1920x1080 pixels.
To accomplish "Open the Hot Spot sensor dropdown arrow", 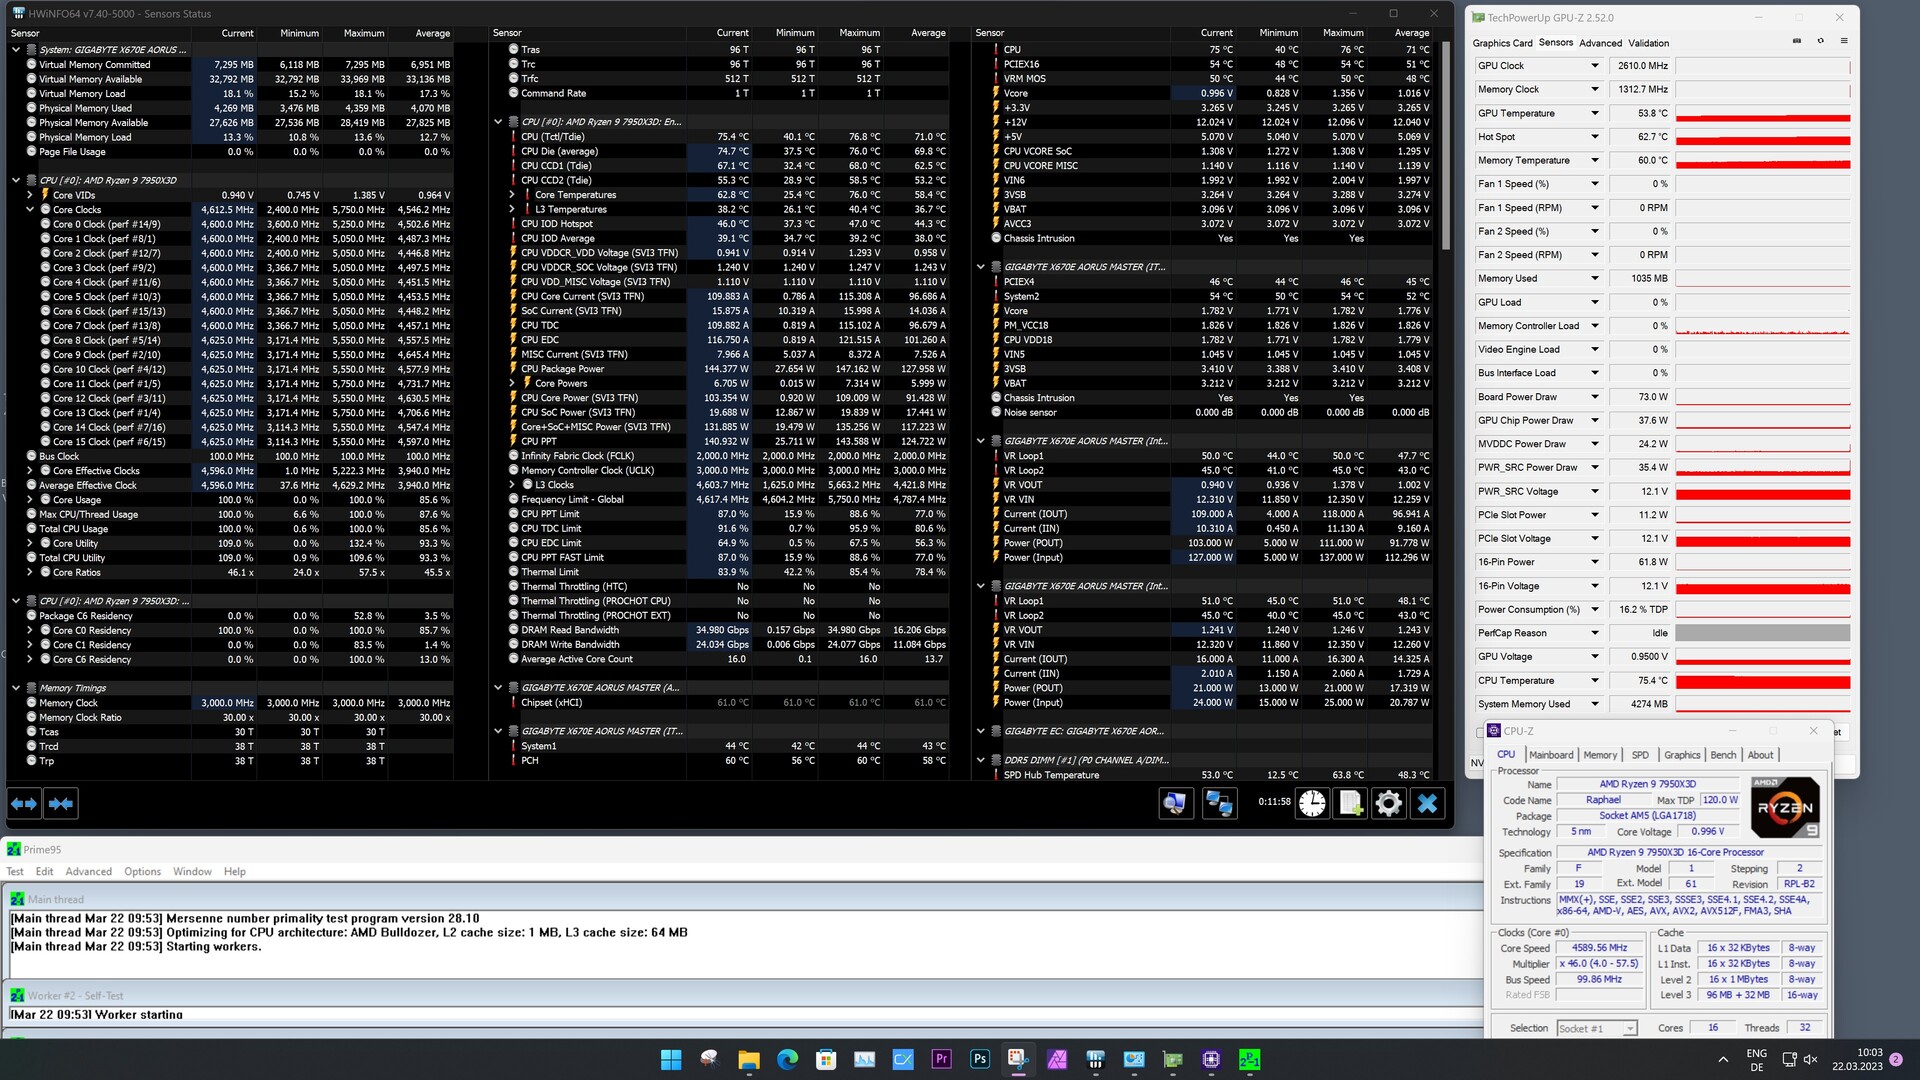I will click(x=1595, y=137).
